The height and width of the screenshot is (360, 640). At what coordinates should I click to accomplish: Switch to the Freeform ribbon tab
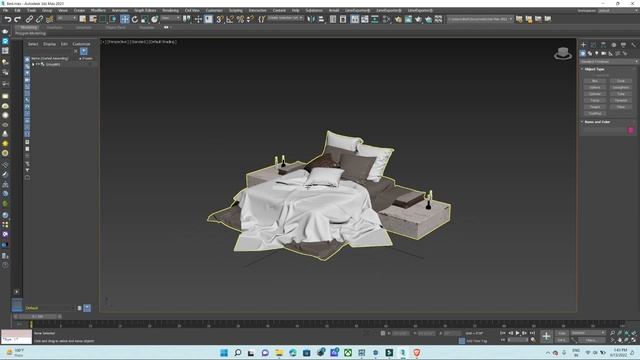point(54,28)
